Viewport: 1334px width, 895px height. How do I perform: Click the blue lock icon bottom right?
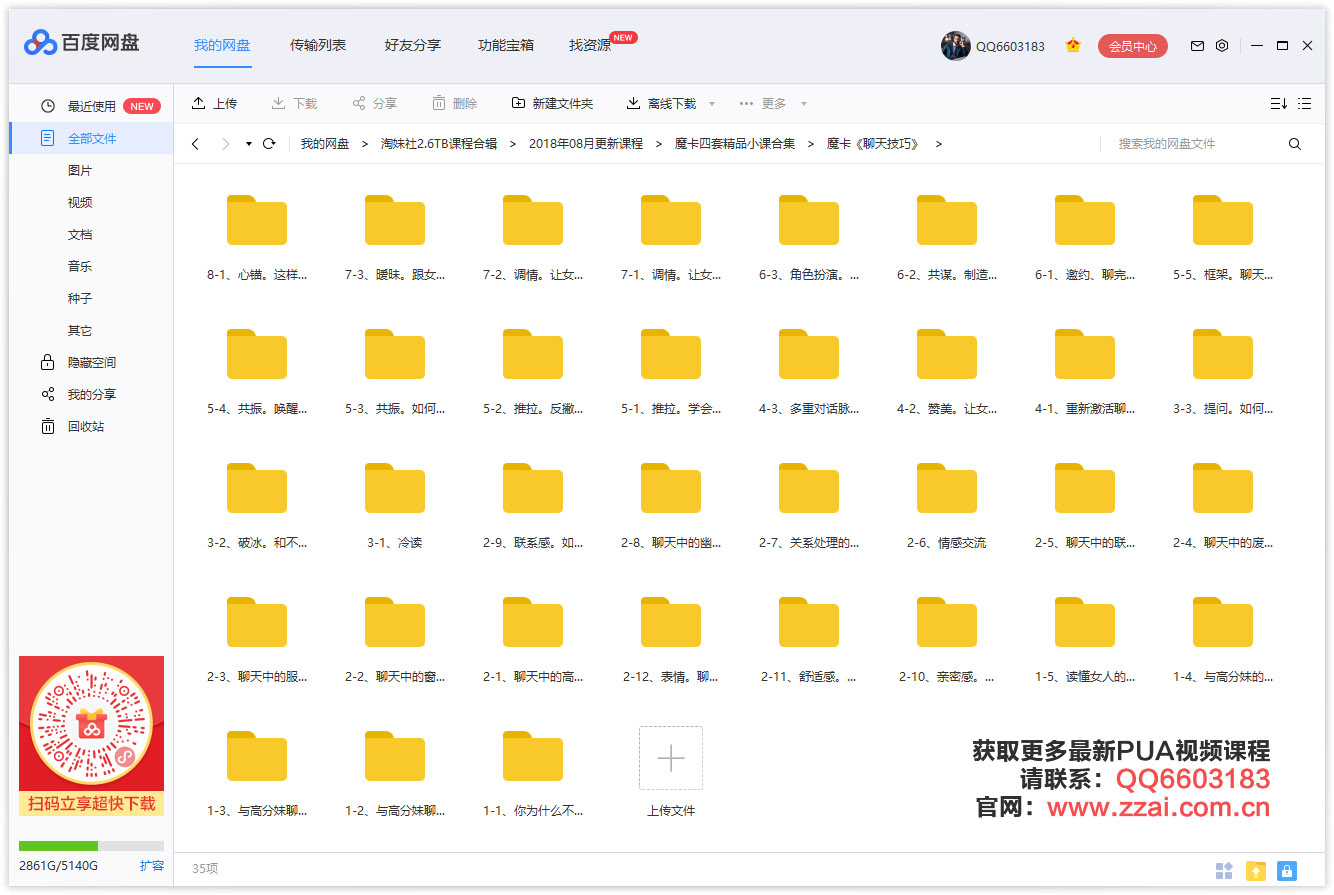[1287, 871]
